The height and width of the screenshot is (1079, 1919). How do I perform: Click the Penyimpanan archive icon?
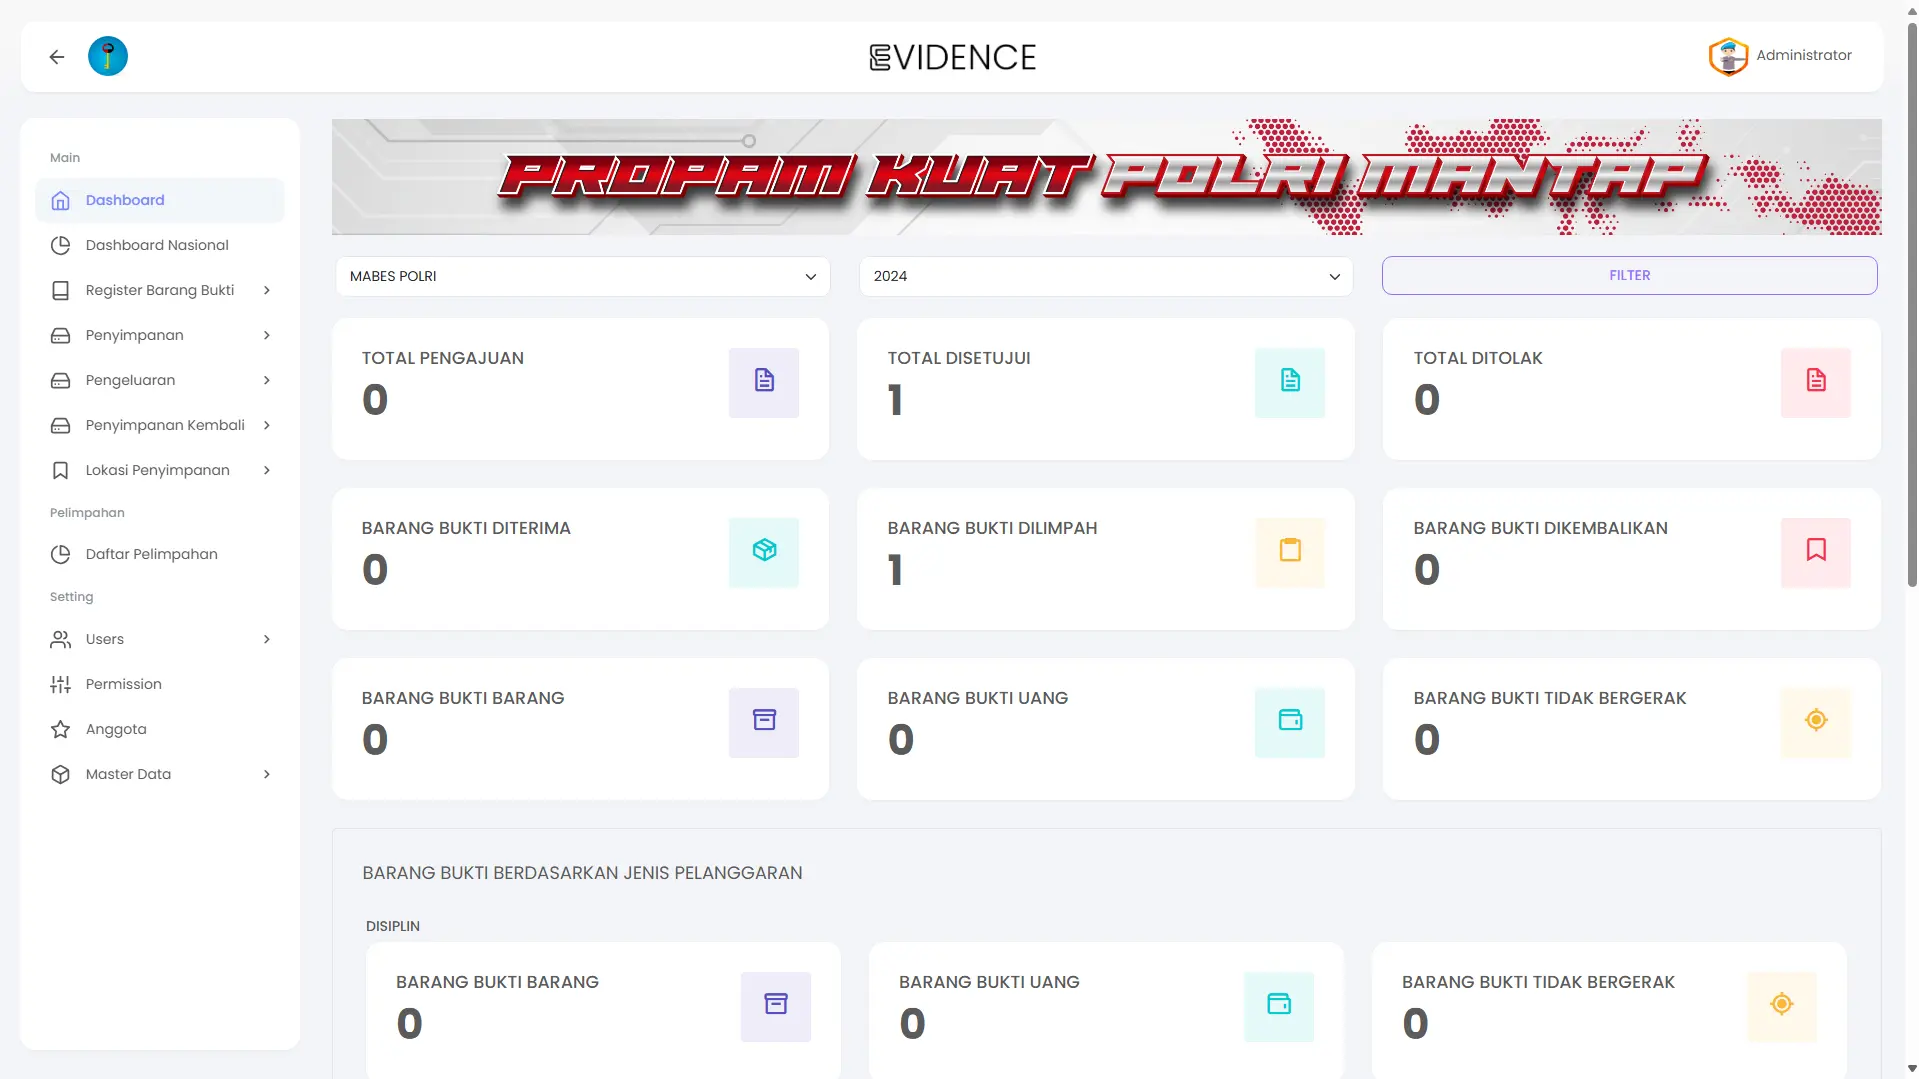coord(61,335)
